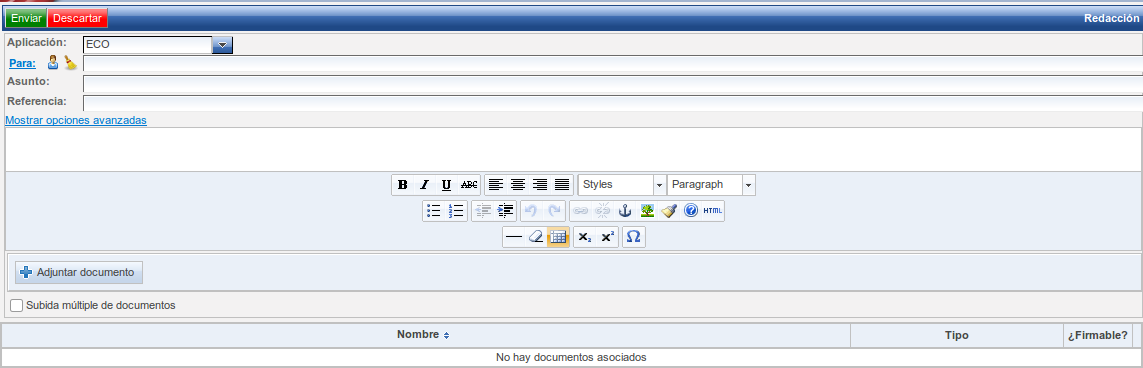
Task: Toggle underline formatting
Action: [x=446, y=185]
